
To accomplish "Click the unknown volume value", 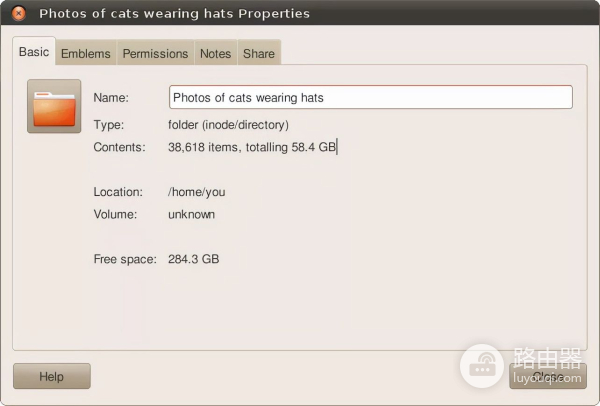I will (x=191, y=214).
